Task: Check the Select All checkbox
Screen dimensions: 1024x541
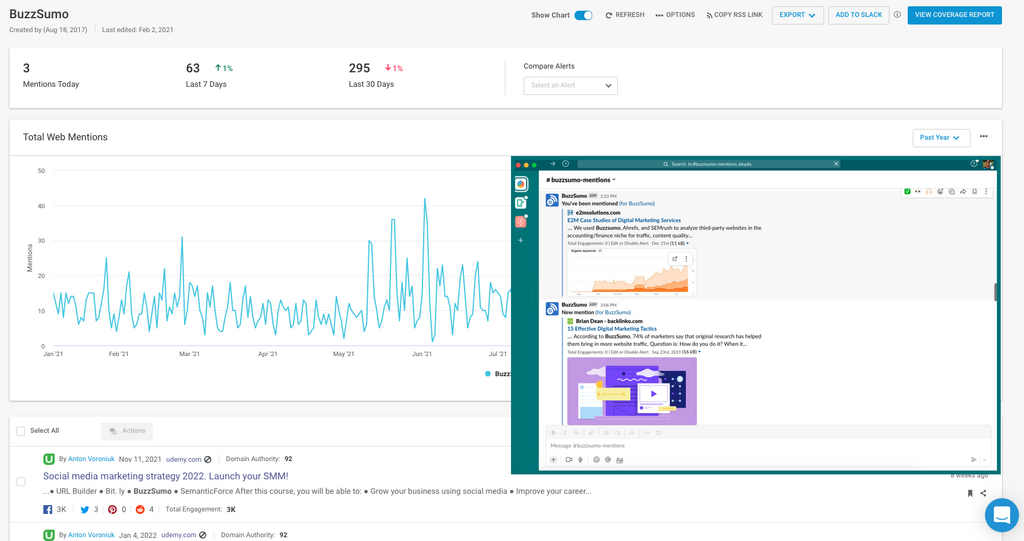Action: 21,431
